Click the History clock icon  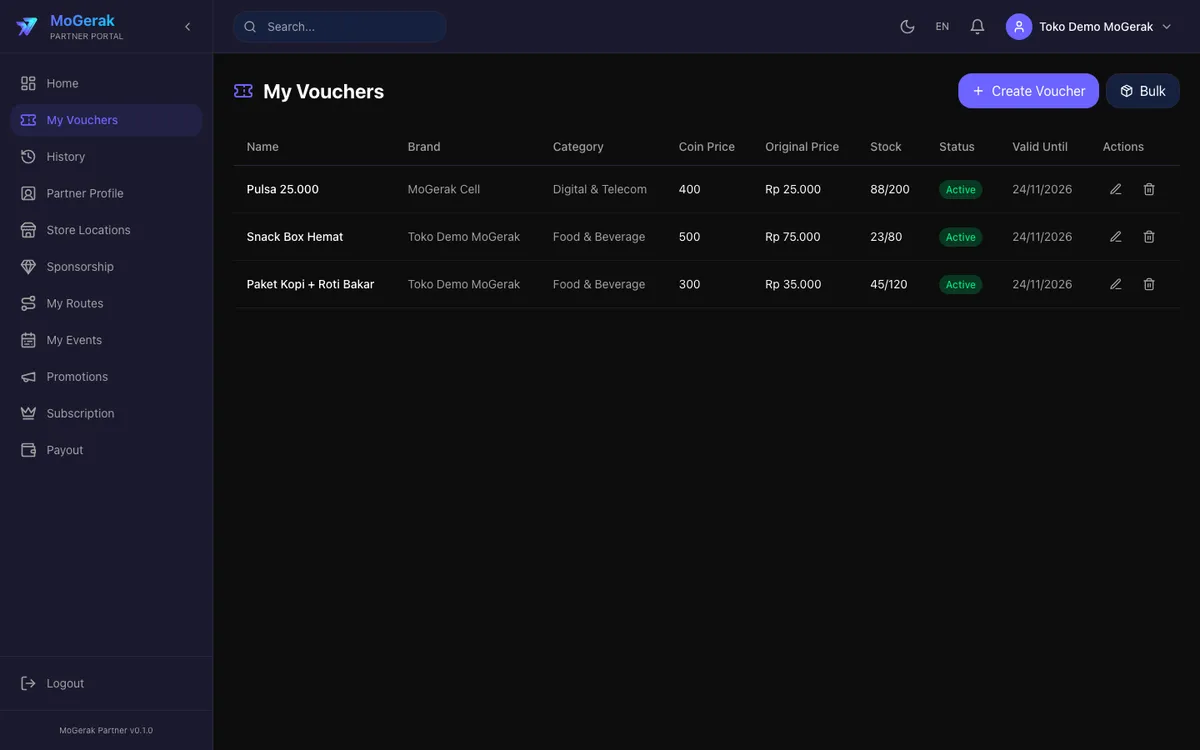tap(28, 157)
